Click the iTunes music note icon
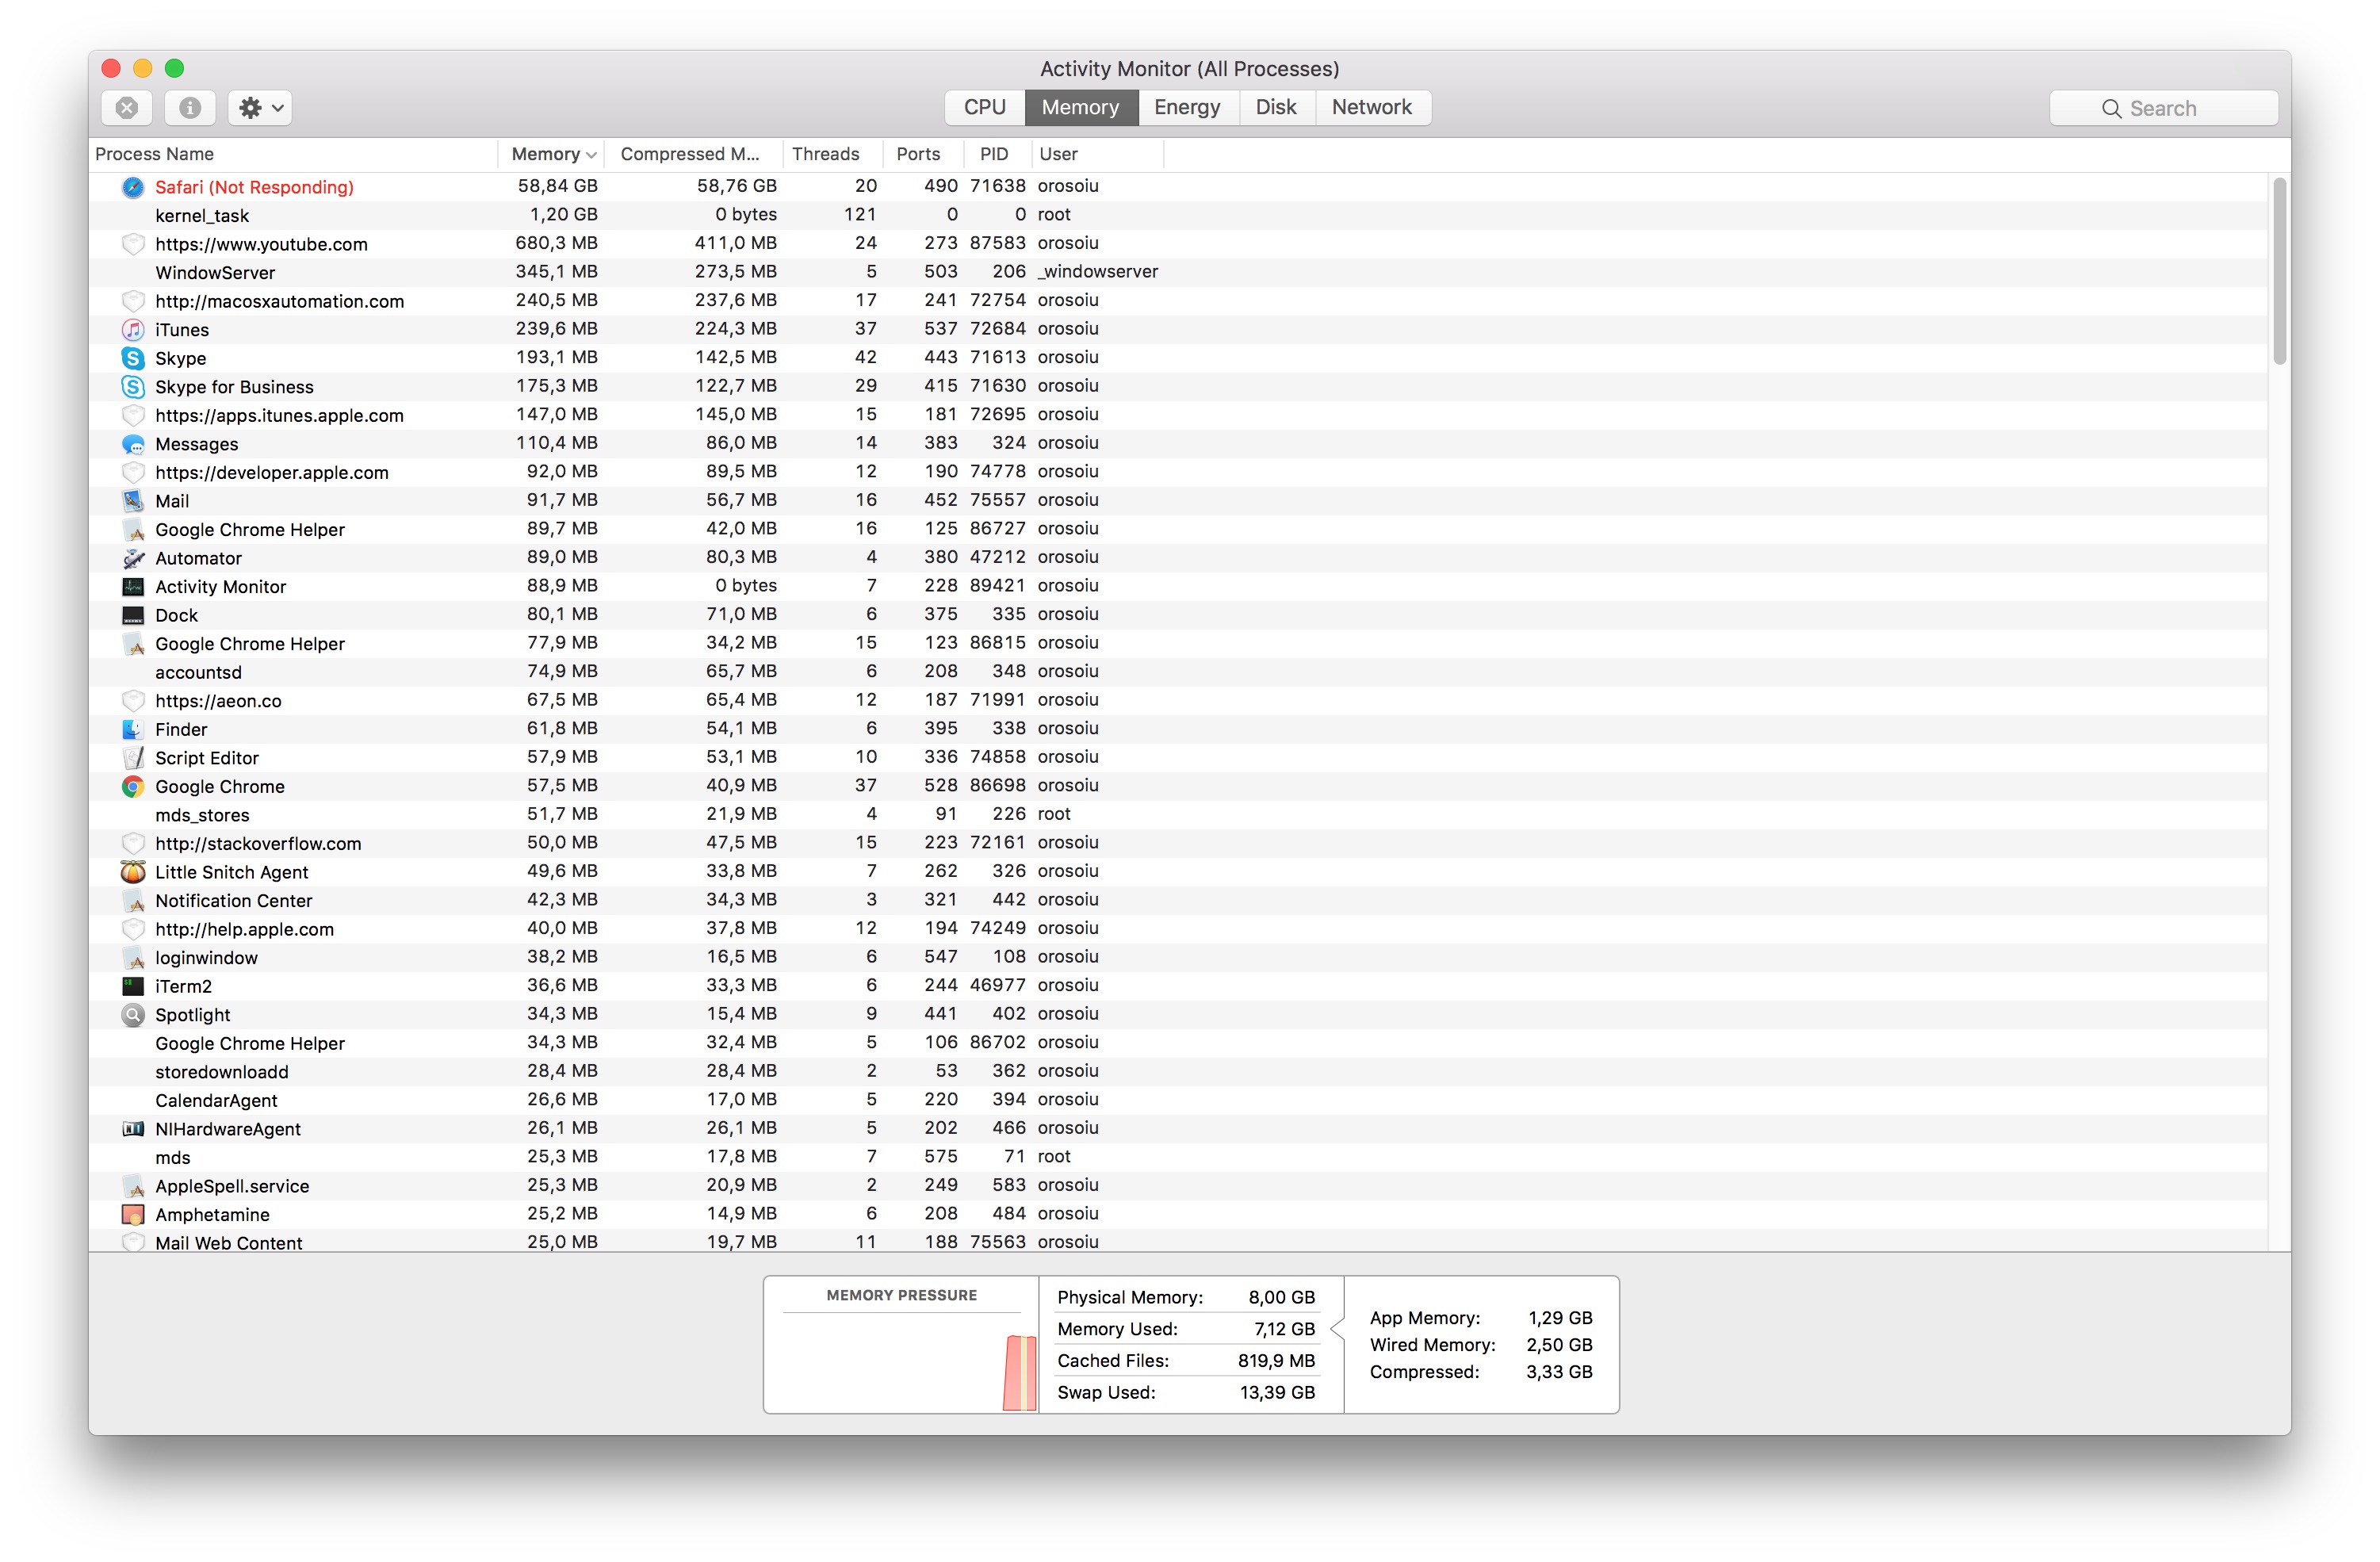This screenshot has width=2380, height=1562. pos(133,330)
